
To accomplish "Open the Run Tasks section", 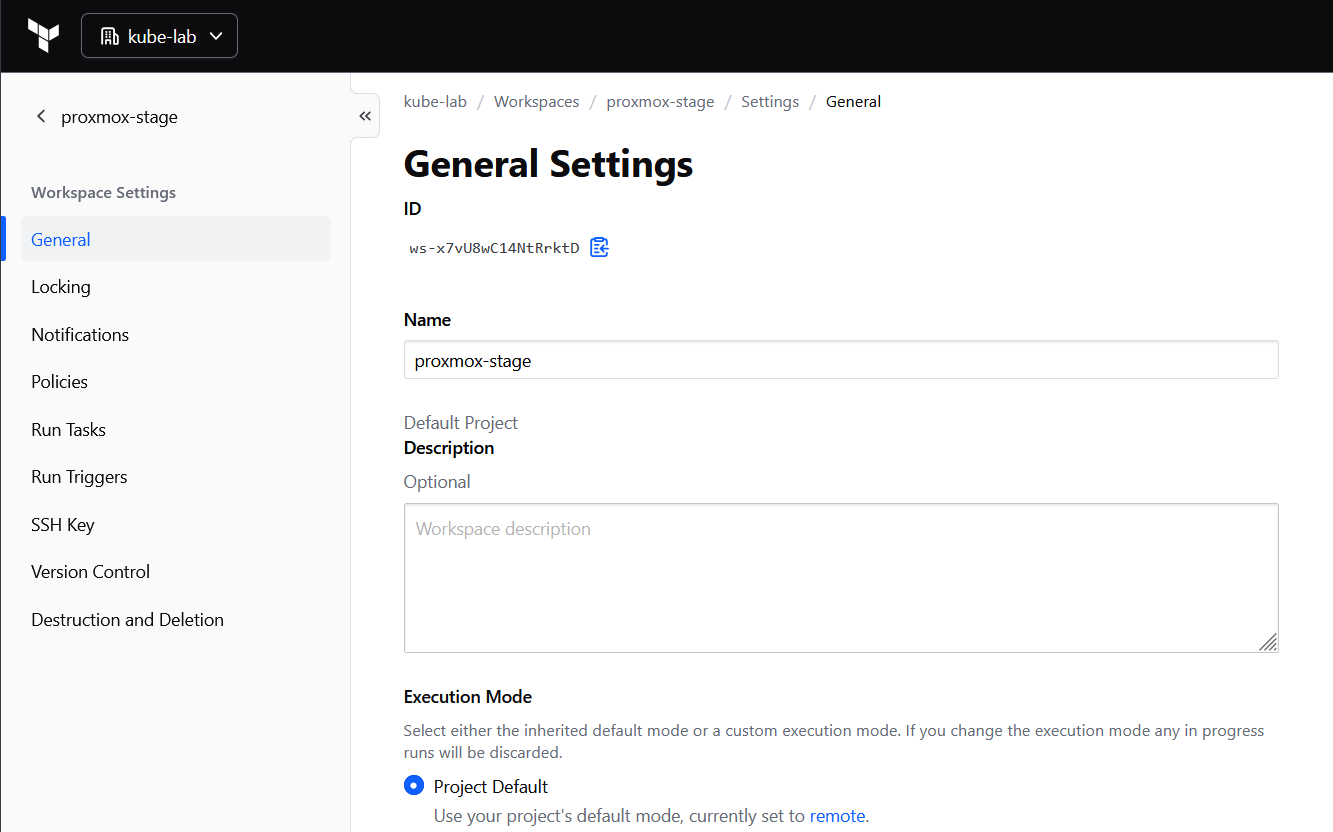I will (68, 430).
